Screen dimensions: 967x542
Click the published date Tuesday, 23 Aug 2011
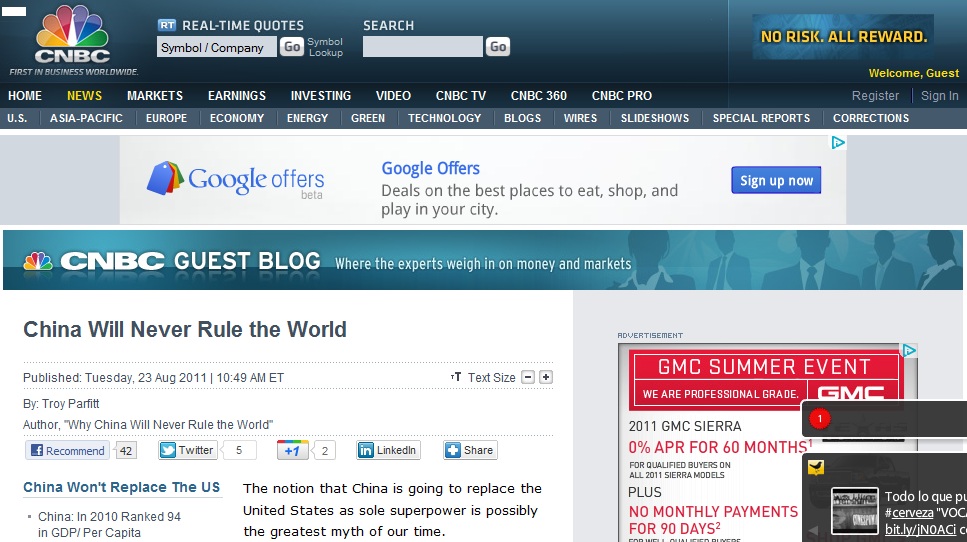145,377
